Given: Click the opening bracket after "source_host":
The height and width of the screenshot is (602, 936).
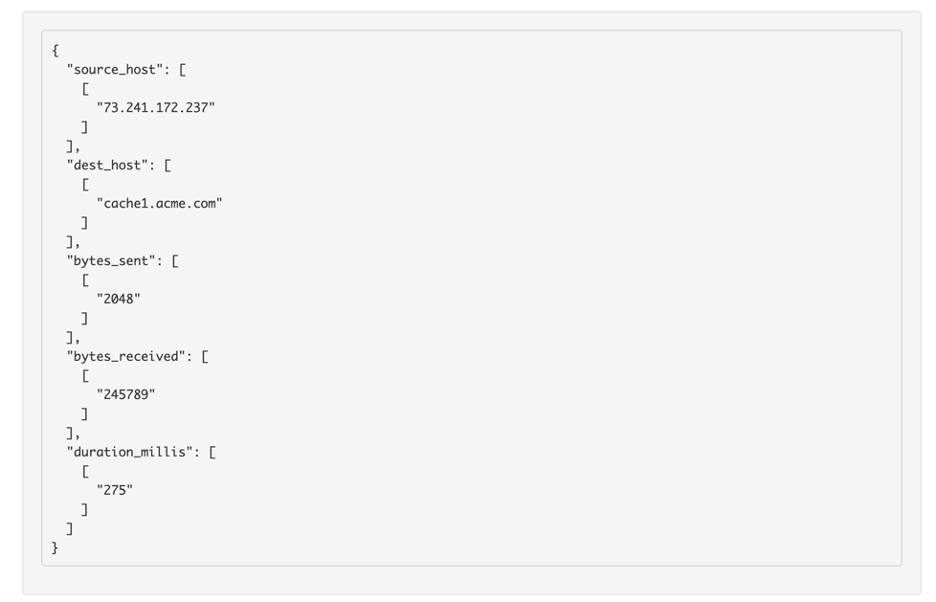Looking at the screenshot, I should tap(183, 70).
